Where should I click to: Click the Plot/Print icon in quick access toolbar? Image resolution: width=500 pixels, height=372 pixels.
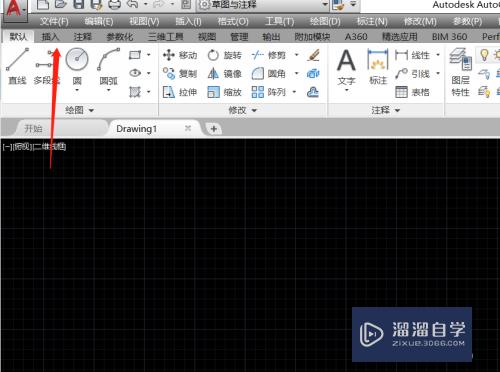[114, 4]
